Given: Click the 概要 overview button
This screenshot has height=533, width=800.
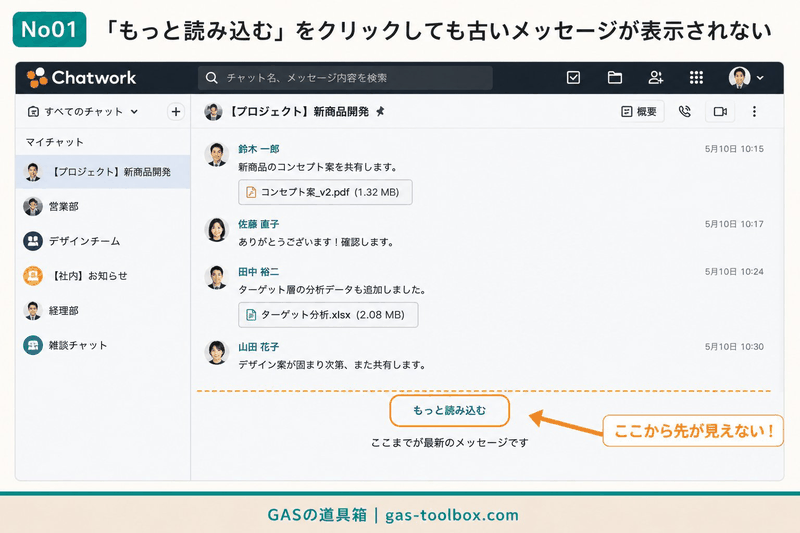Looking at the screenshot, I should [639, 111].
